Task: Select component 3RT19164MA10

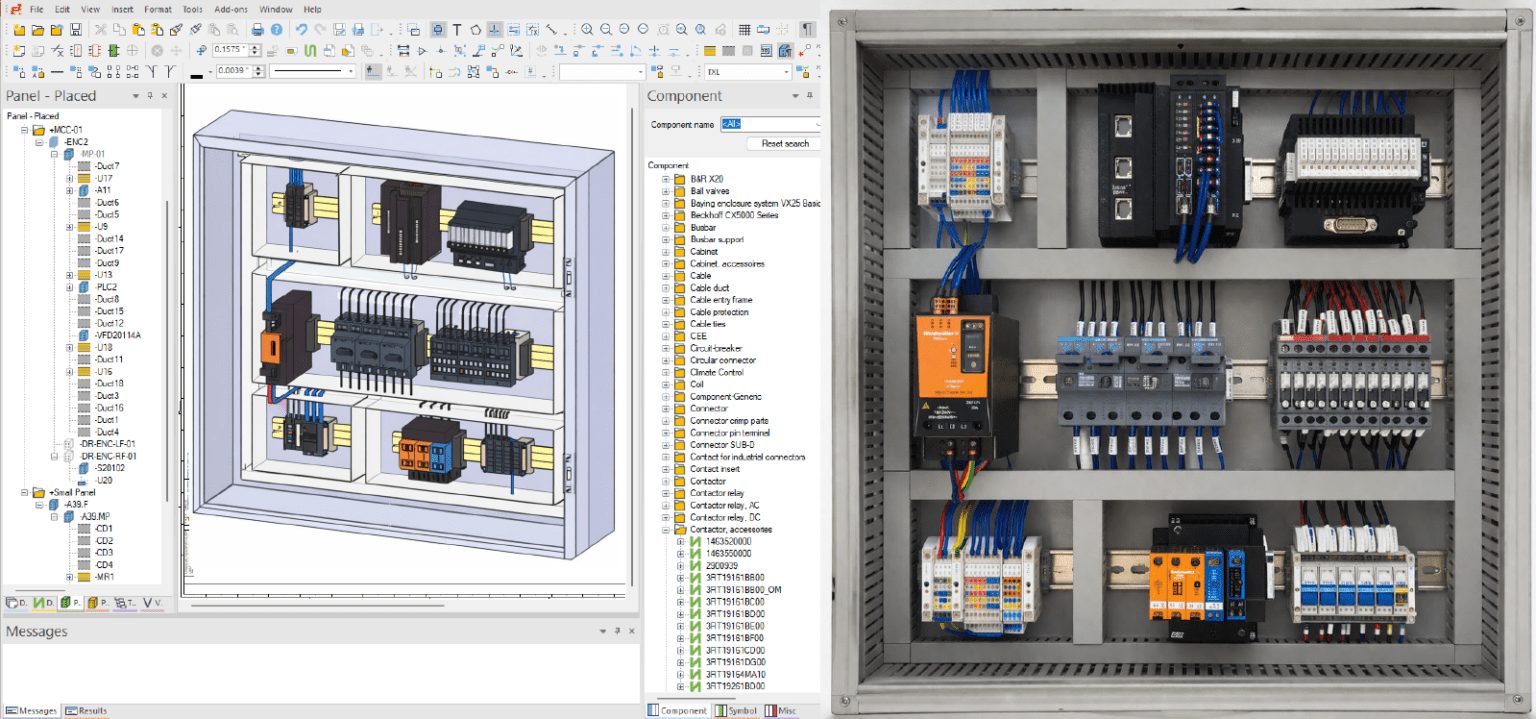Action: coord(735,674)
